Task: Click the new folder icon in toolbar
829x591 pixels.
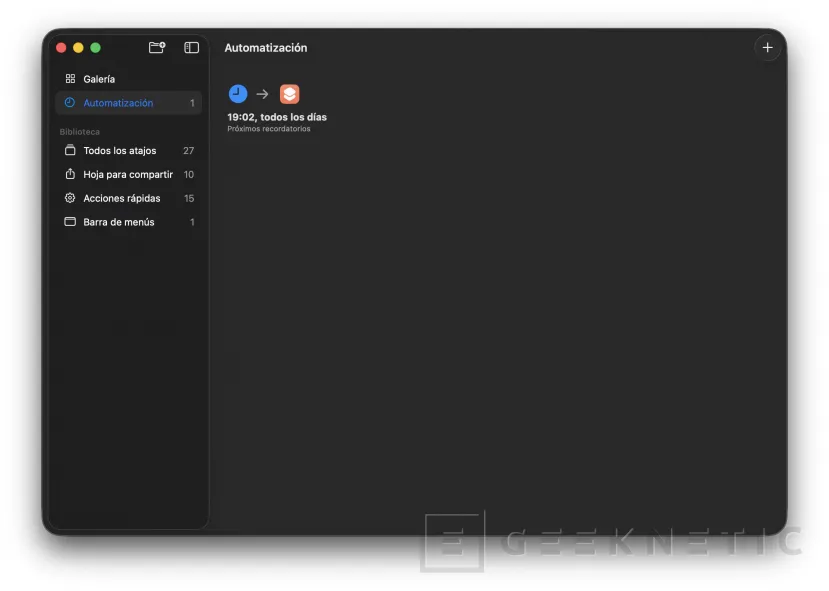Action: (156, 47)
